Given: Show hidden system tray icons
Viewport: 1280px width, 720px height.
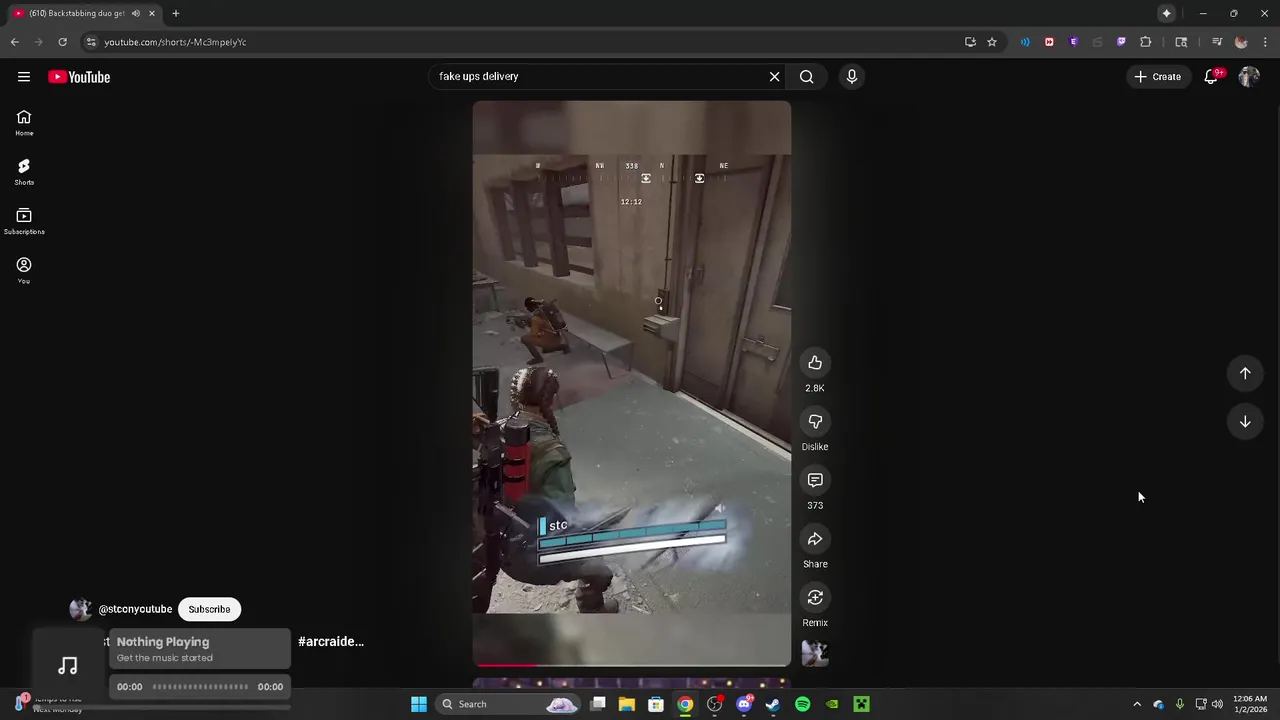Looking at the screenshot, I should pyautogui.click(x=1137, y=704).
